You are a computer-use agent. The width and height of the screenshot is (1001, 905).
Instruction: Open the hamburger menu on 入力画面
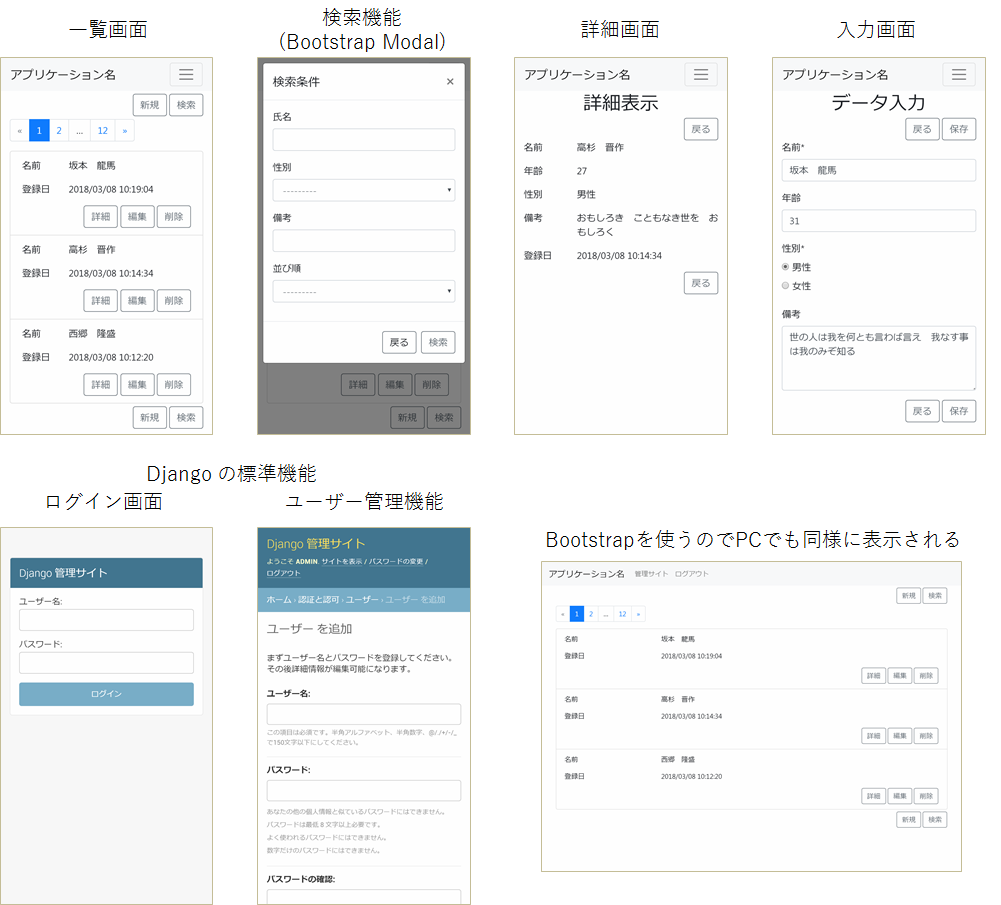point(958,74)
